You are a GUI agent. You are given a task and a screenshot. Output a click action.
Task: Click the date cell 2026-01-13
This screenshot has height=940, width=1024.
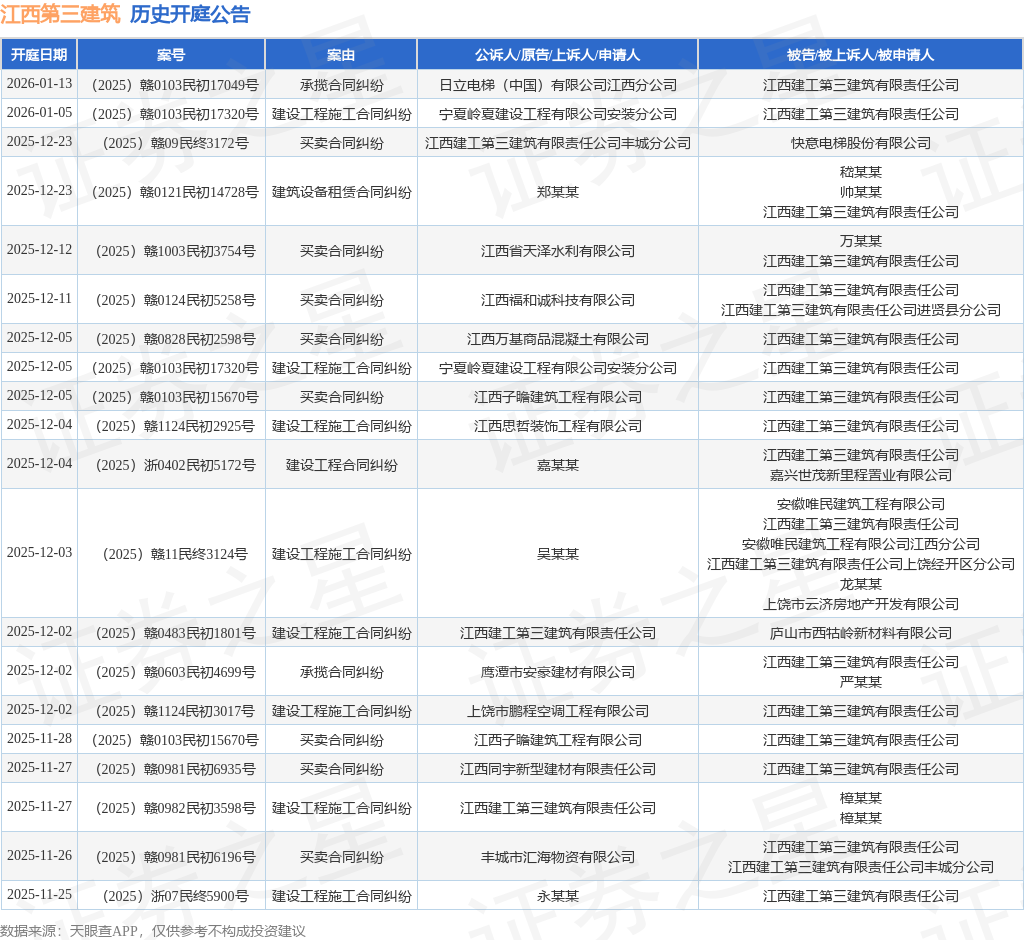coord(39,84)
